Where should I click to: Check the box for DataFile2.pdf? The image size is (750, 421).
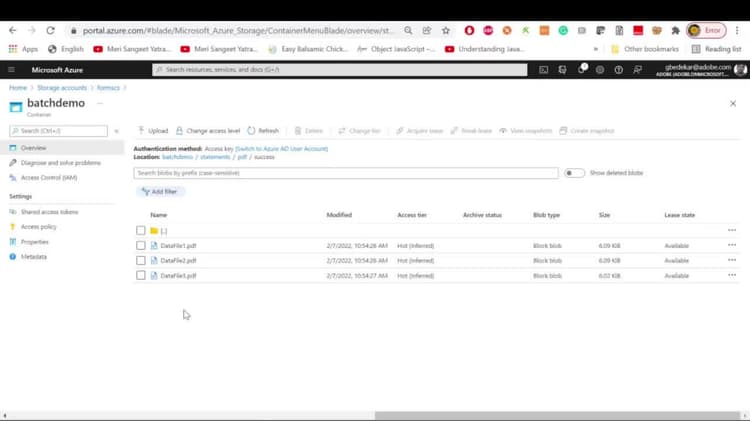pos(141,260)
